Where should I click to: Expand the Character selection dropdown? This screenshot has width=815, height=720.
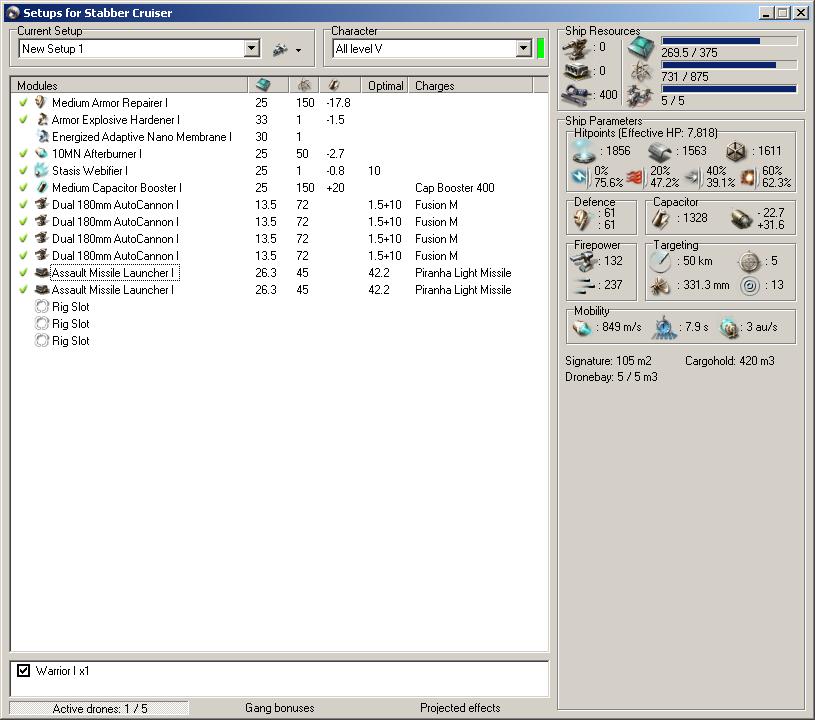(523, 49)
